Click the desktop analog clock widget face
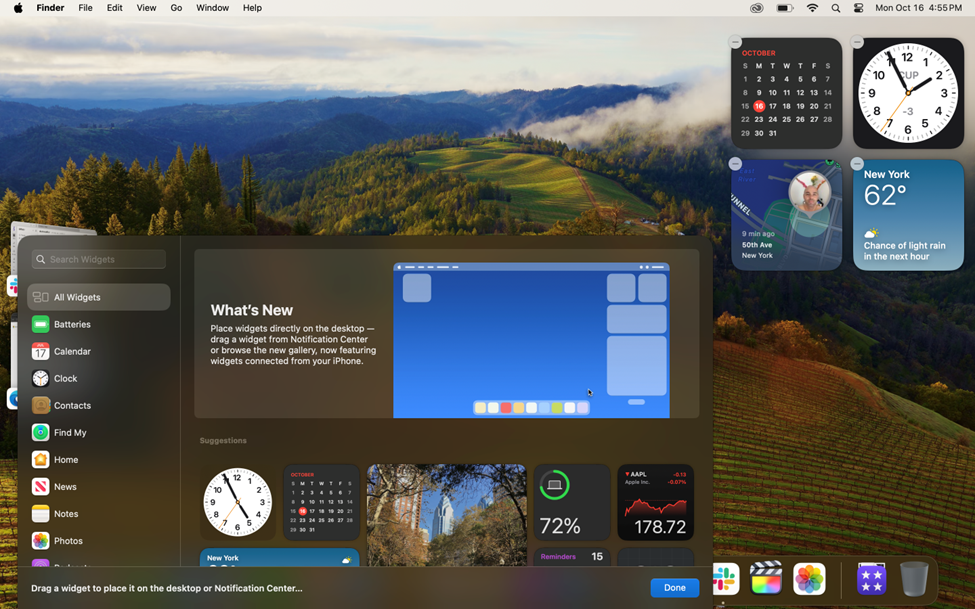The image size is (975, 609). (908, 93)
